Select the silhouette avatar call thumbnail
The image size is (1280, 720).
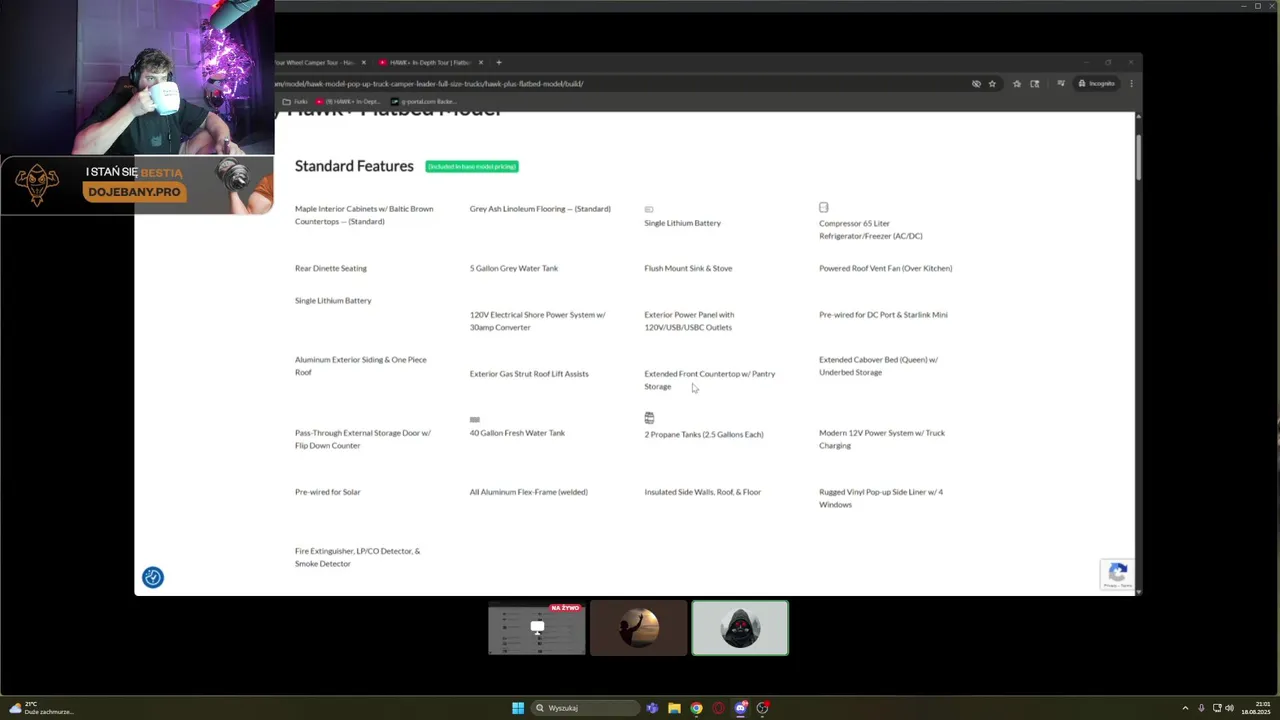tap(638, 628)
